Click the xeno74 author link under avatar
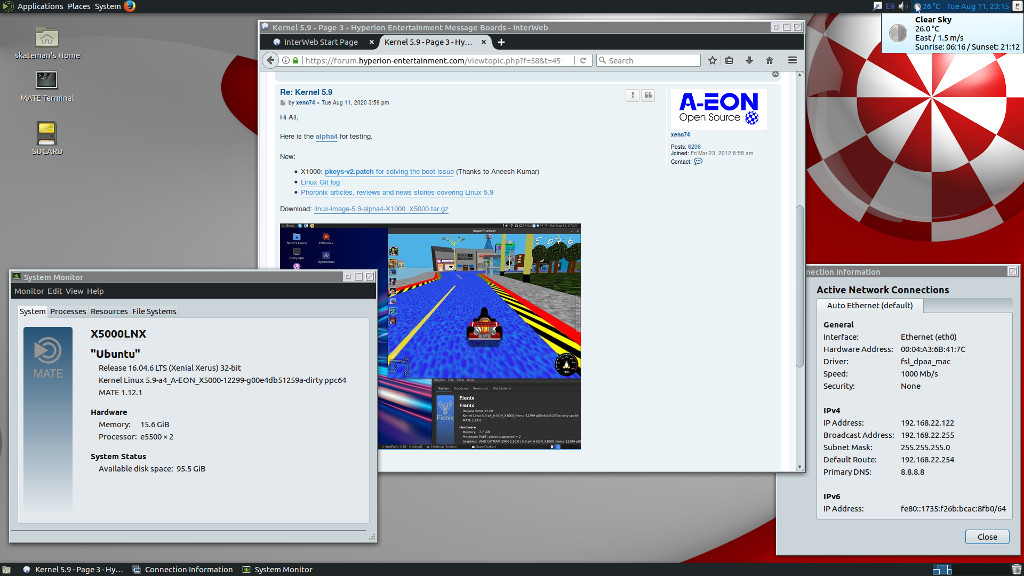Viewport: 1024px width, 576px height. [680, 135]
